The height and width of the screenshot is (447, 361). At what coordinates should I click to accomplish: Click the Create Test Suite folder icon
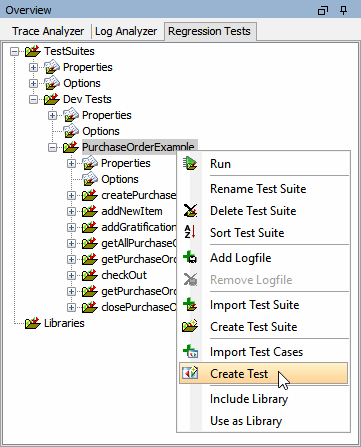[x=190, y=326]
